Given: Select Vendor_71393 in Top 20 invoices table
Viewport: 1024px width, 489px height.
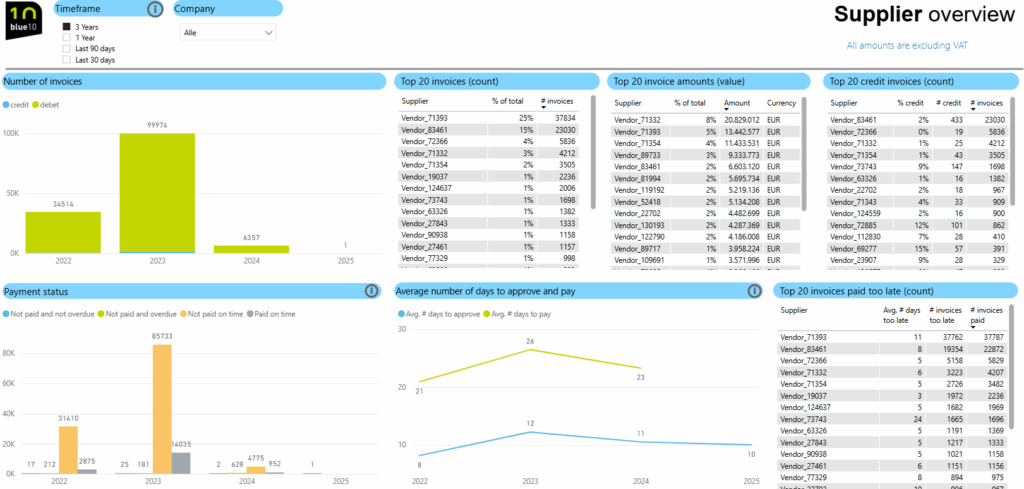Looking at the screenshot, I should tap(427, 119).
